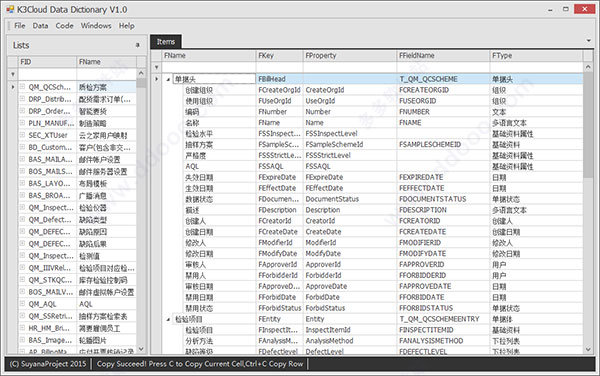The image size is (600, 376).
Task: Select the QM_STKQC... row in Lists
Action: (78, 280)
